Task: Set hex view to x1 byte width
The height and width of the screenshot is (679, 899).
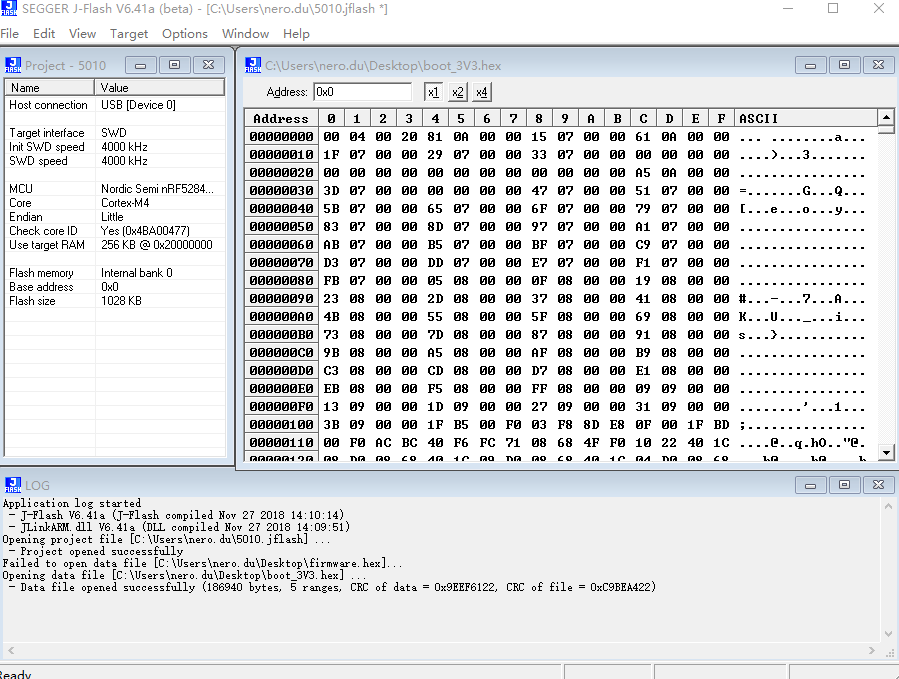Action: tap(433, 92)
